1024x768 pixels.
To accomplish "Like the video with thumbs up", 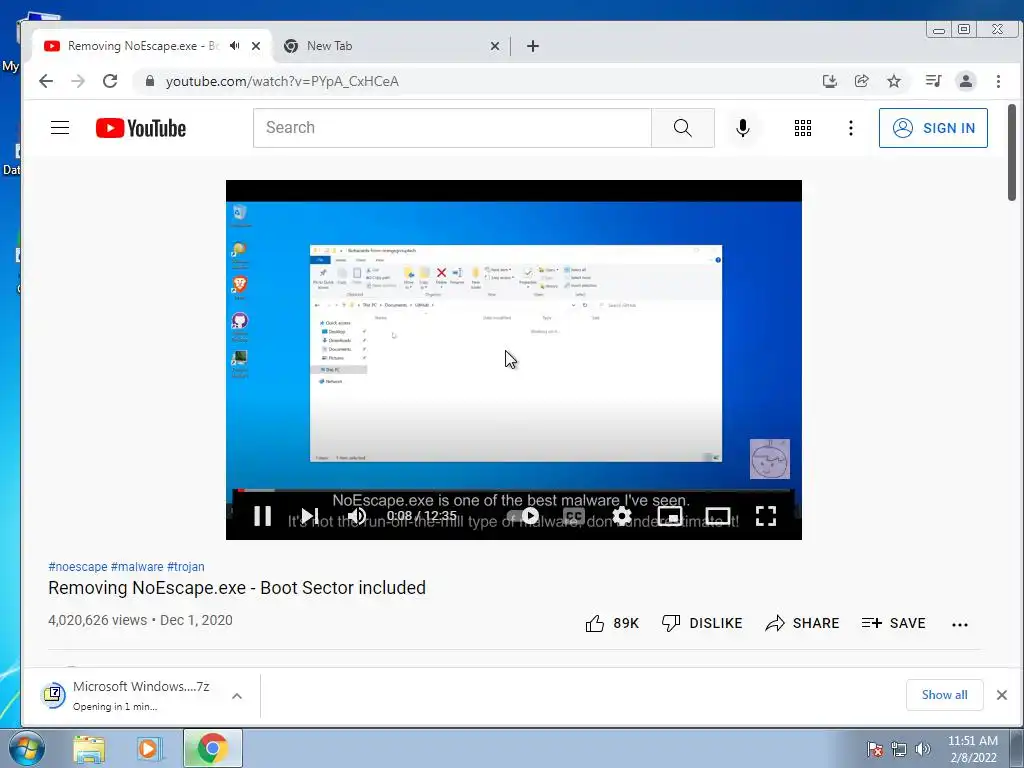I will click(612, 623).
